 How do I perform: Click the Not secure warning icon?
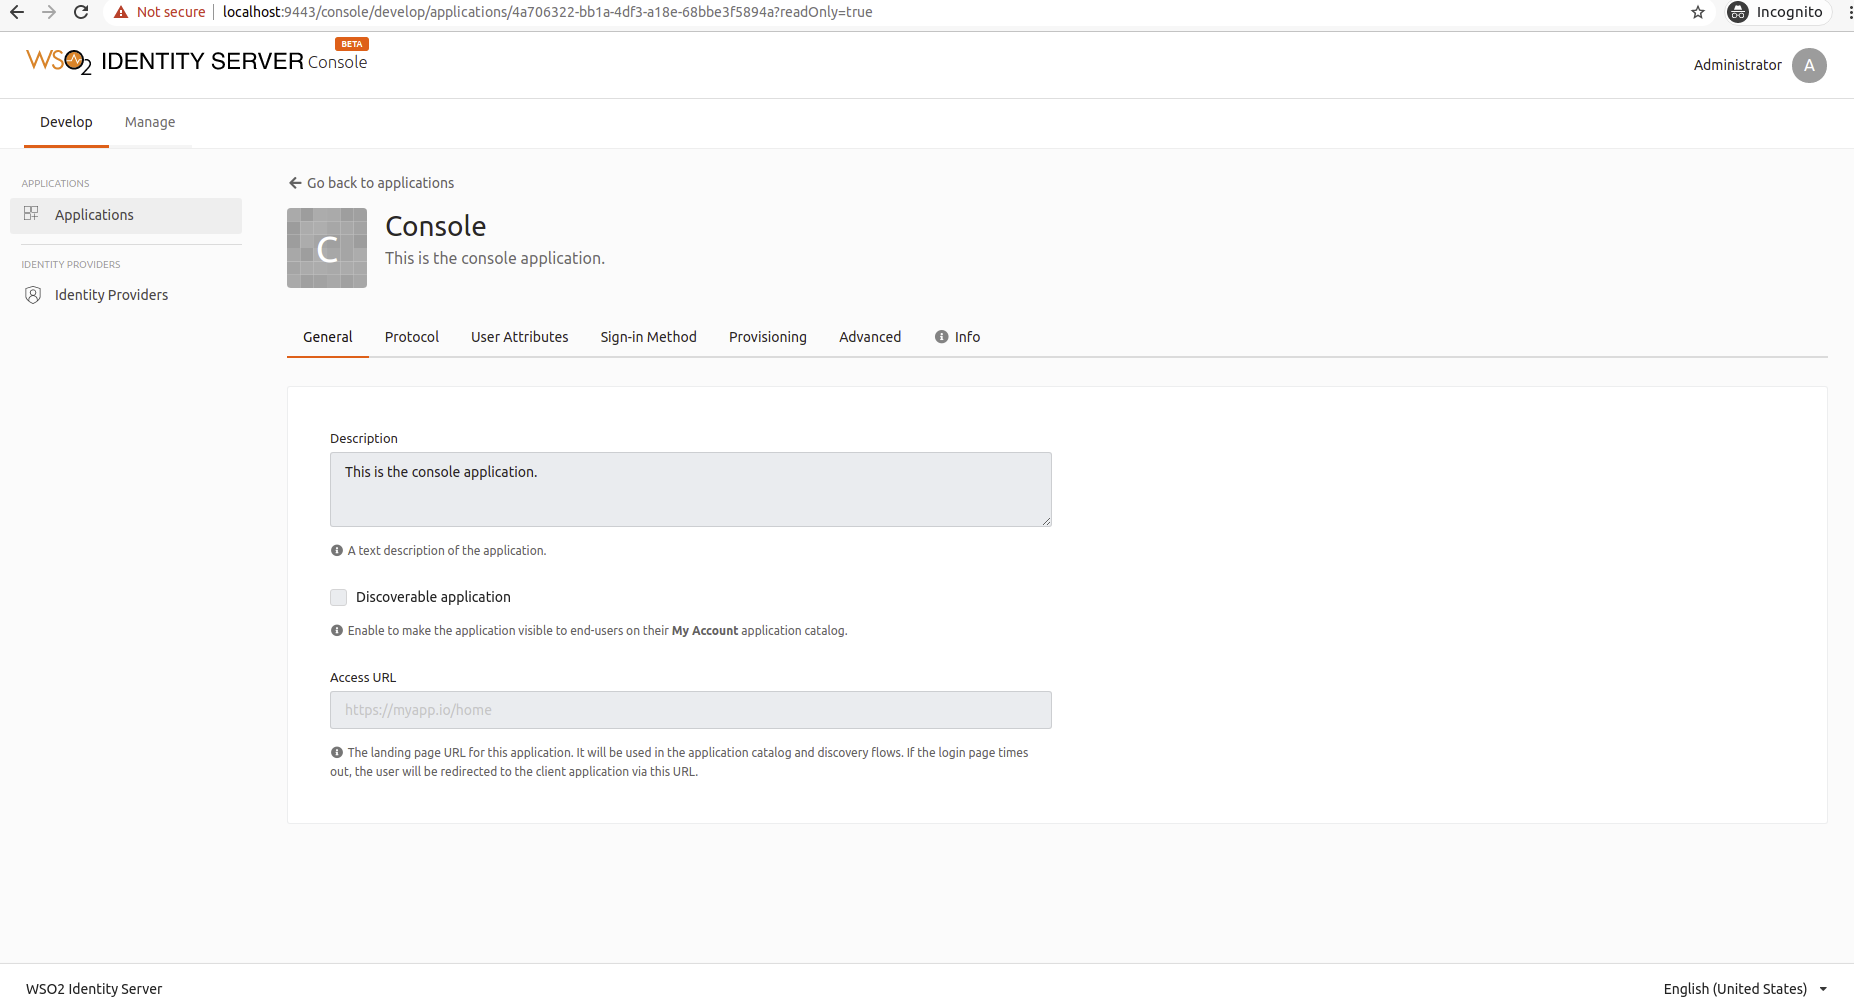point(121,12)
